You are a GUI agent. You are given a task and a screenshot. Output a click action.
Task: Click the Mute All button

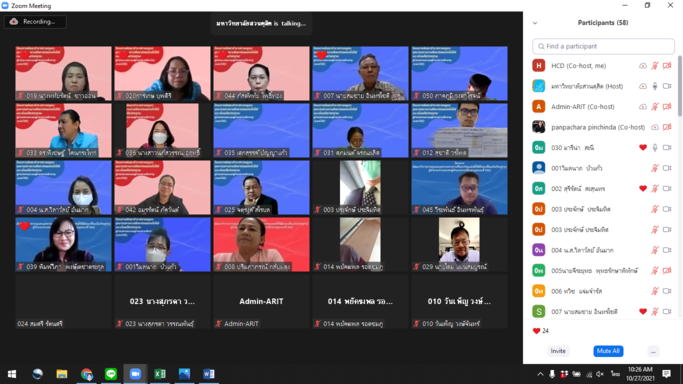point(608,351)
